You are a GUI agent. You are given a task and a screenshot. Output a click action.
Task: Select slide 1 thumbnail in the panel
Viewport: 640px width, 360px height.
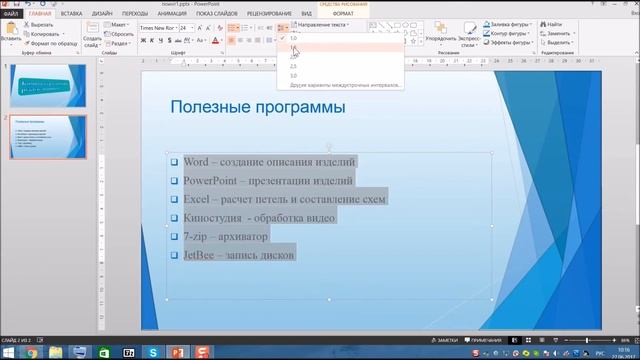coord(48,85)
